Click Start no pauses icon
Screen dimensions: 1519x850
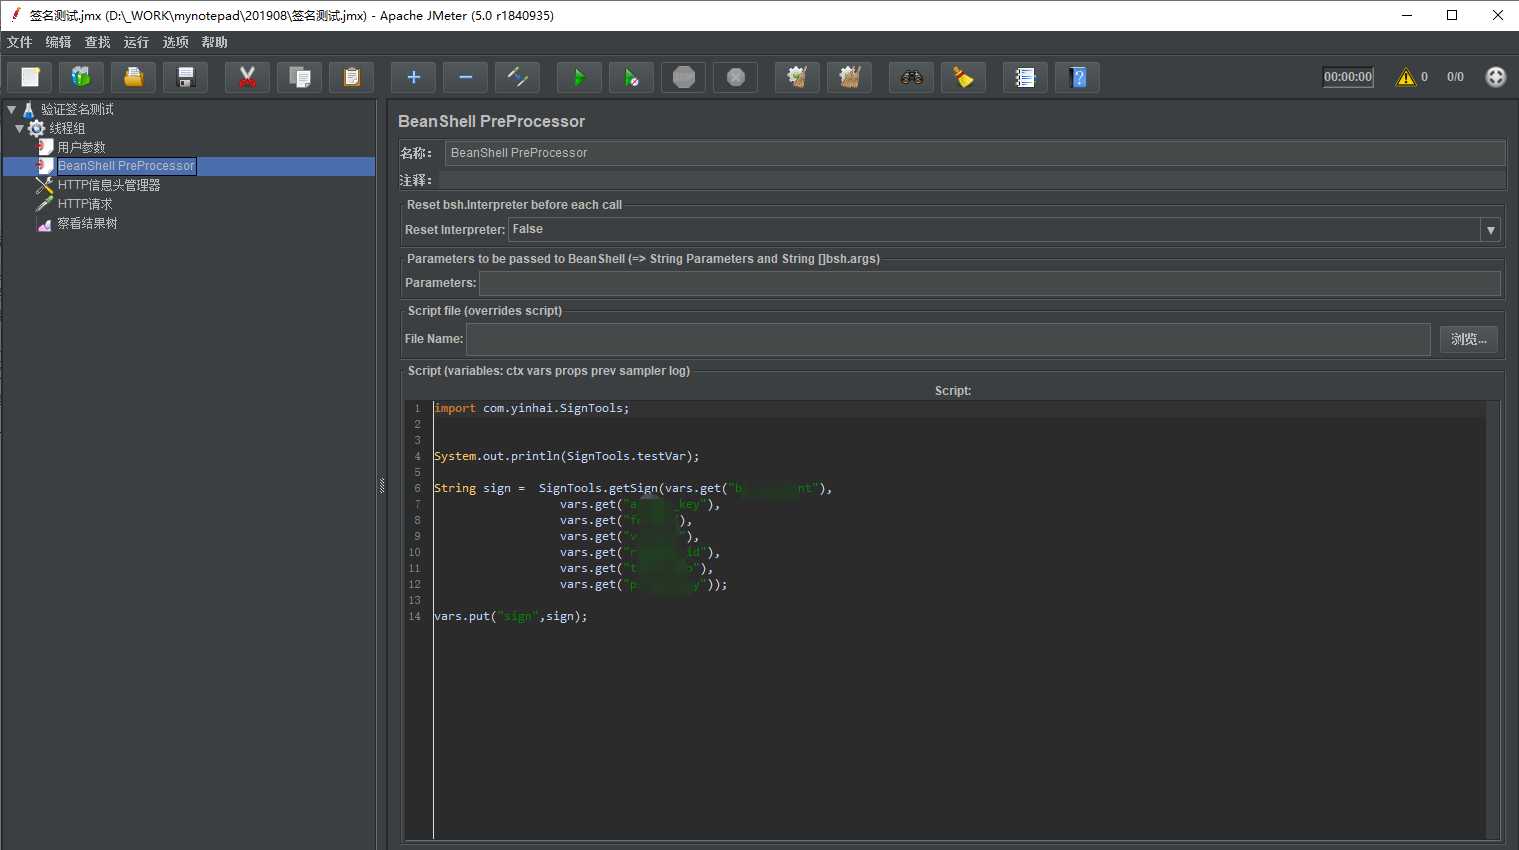click(631, 77)
